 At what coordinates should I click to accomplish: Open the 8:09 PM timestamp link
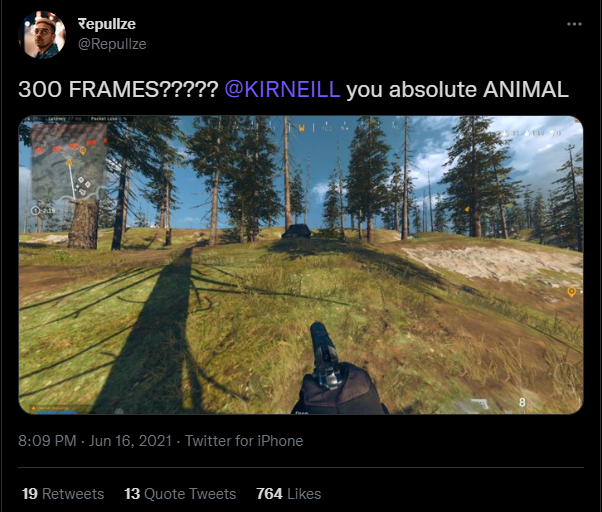pos(47,441)
